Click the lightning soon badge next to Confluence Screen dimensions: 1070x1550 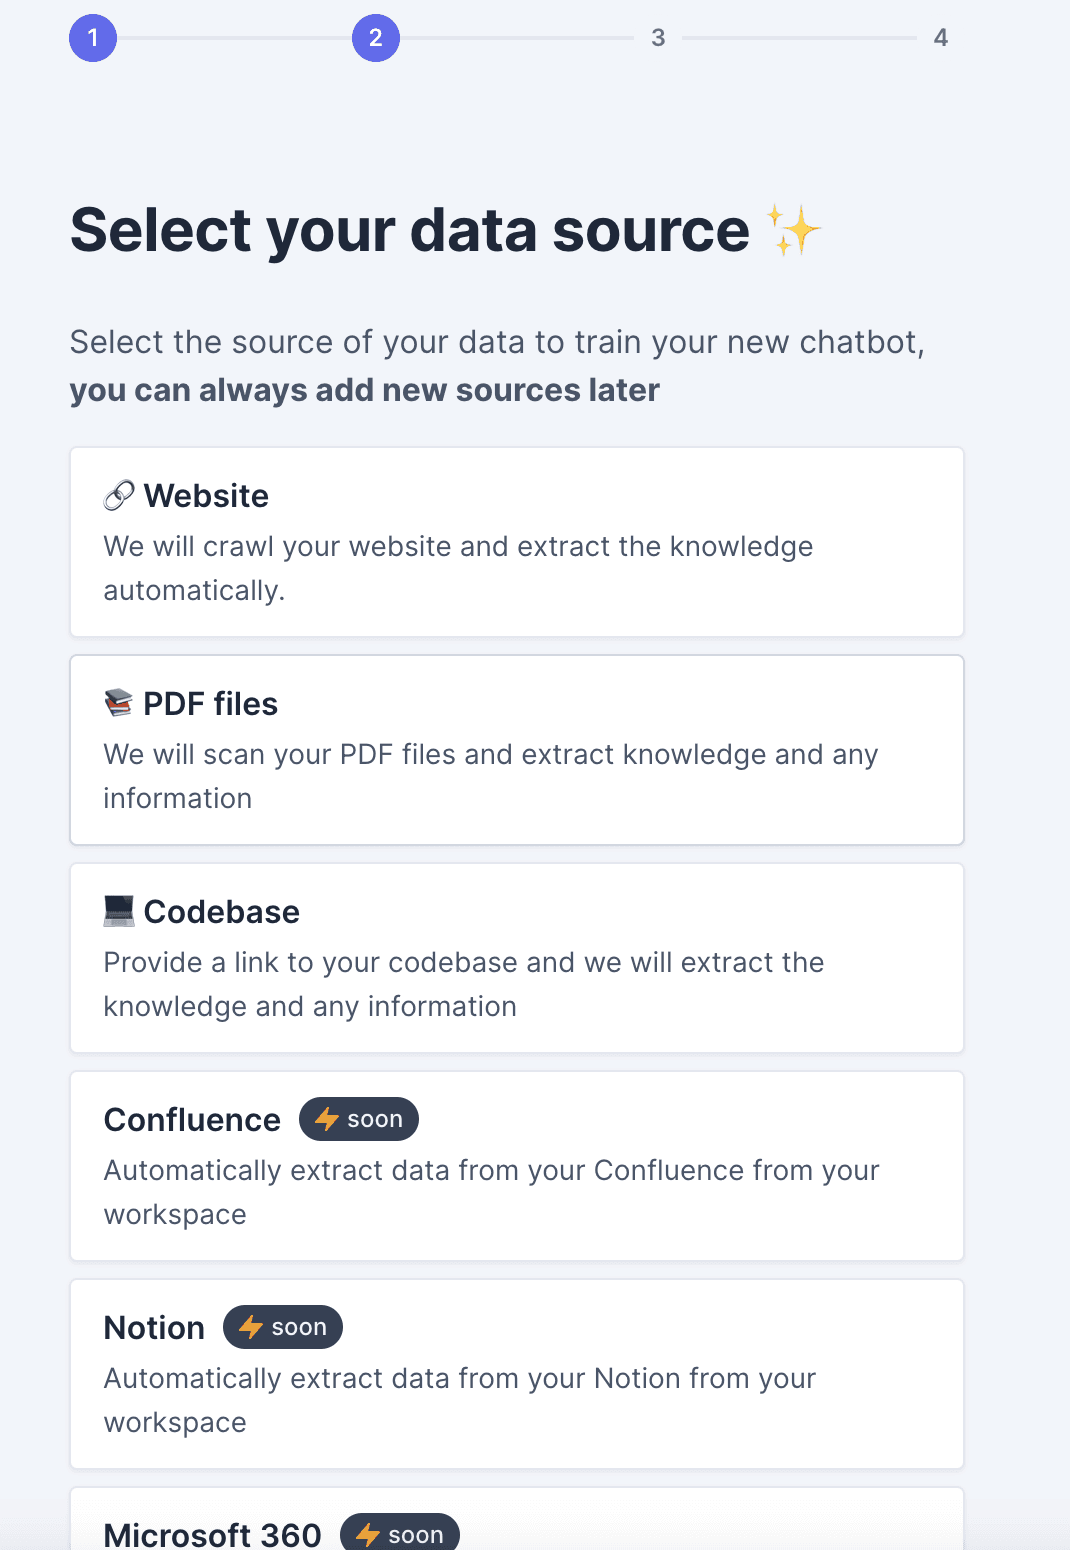click(359, 1119)
